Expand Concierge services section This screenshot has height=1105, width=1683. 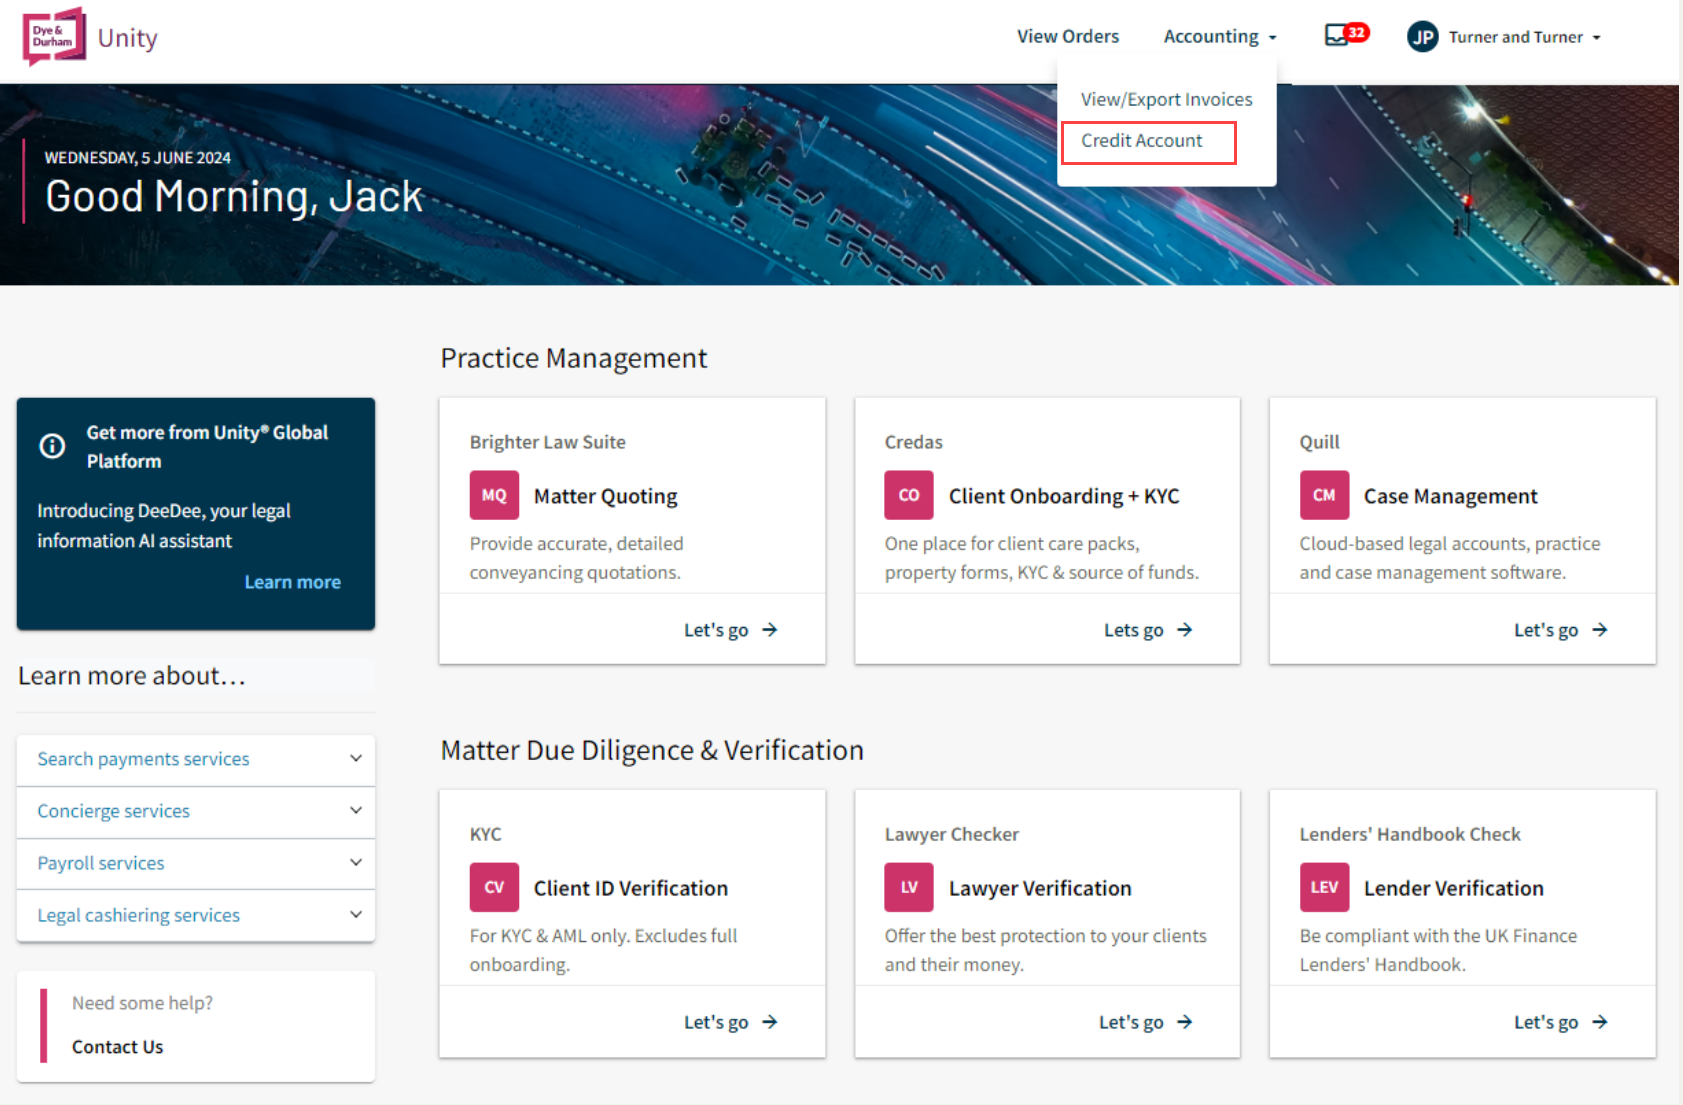tap(196, 811)
